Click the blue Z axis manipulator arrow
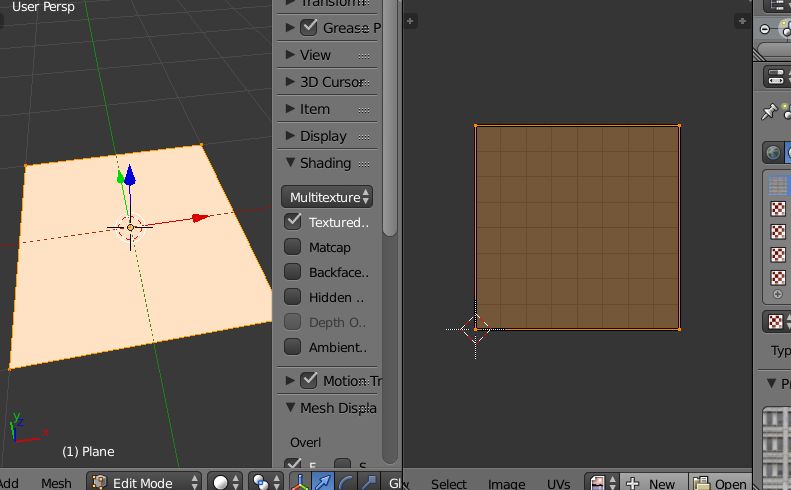This screenshot has width=791, height=490. point(130,174)
